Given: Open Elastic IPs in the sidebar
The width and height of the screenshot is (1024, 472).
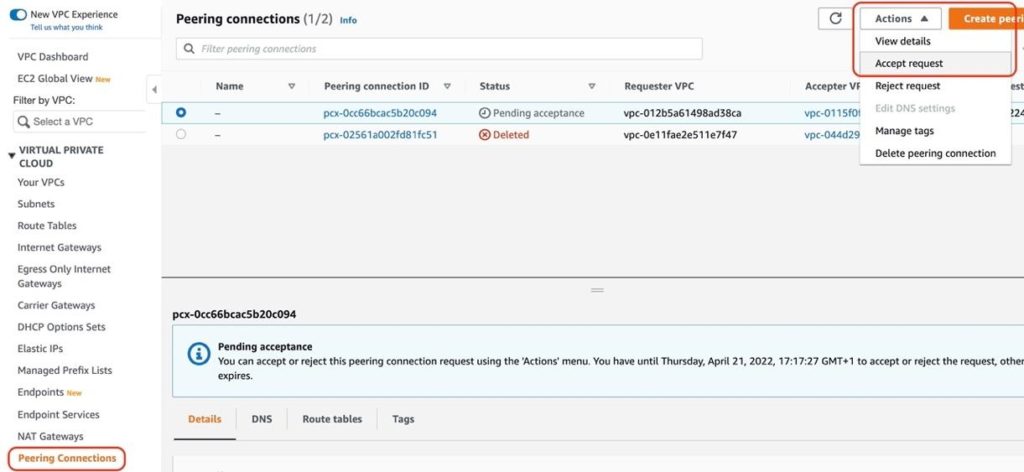Looking at the screenshot, I should point(40,349).
